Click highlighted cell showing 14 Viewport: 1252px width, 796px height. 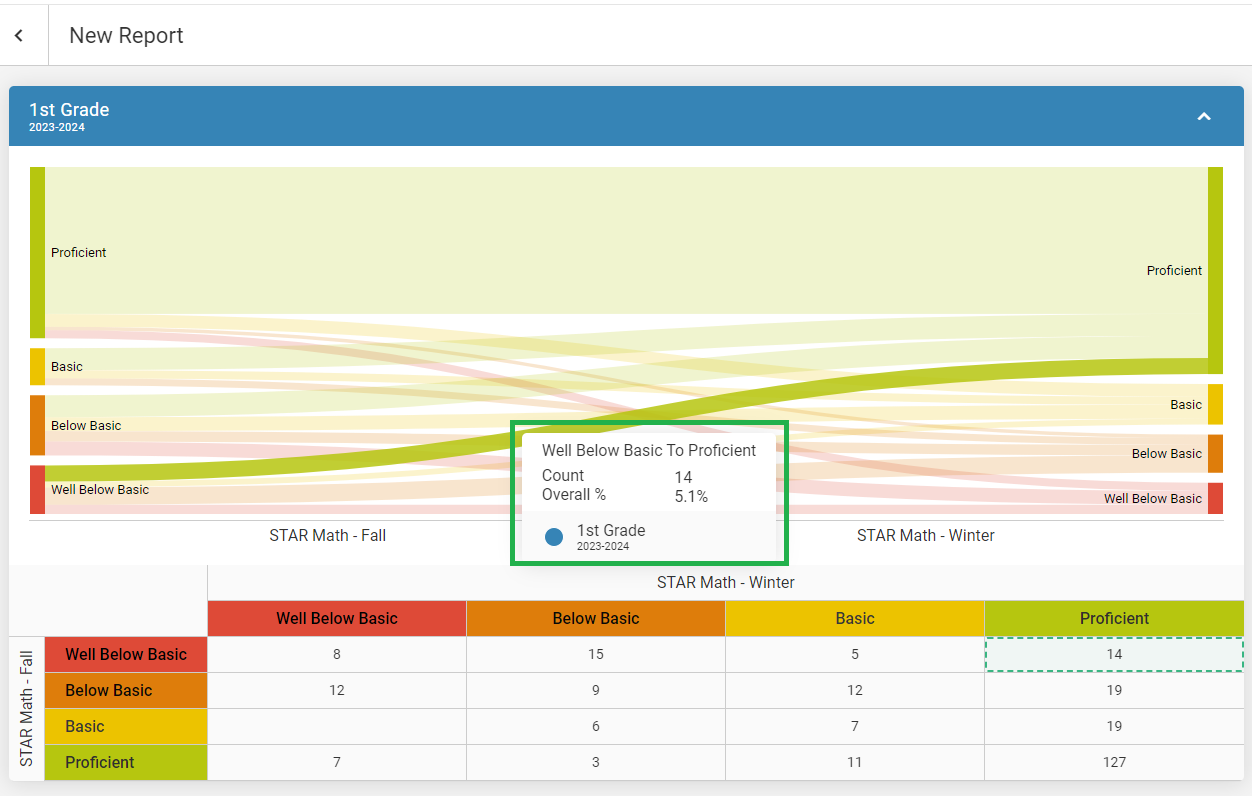tap(1114, 654)
